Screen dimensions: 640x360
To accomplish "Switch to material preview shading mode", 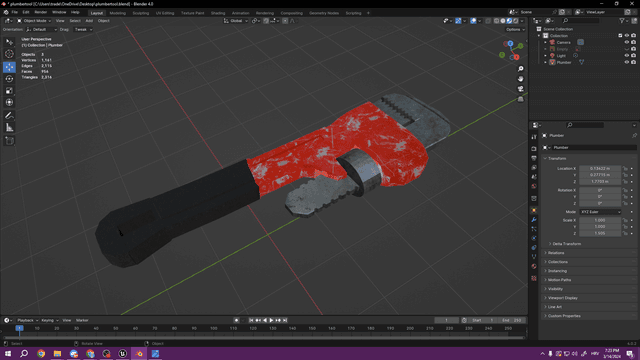I will 509,21.
